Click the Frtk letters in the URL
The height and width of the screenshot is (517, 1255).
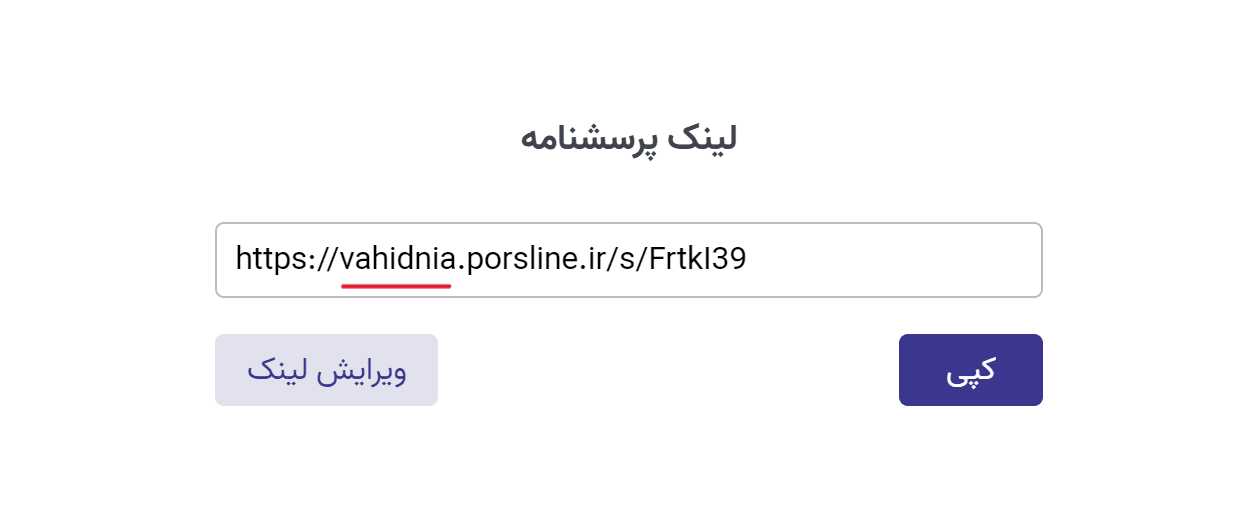pos(674,259)
